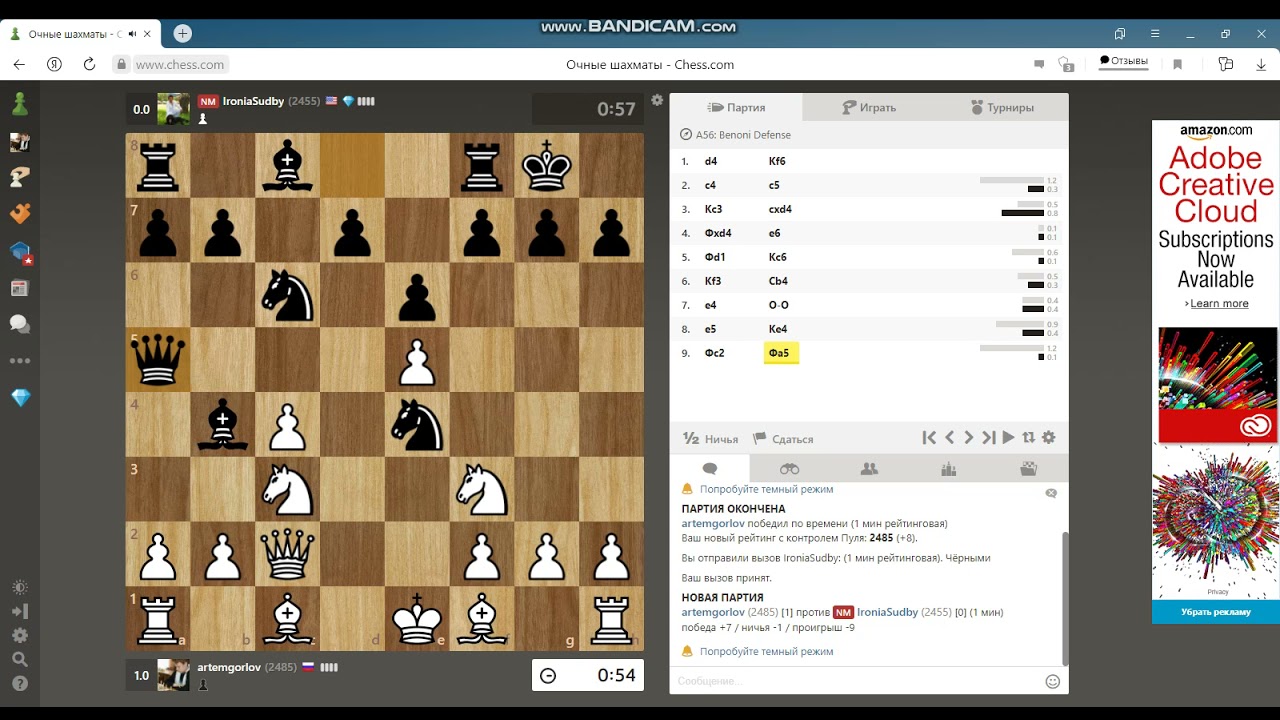Reload the page
The width and height of the screenshot is (1280, 720).
pos(89,64)
